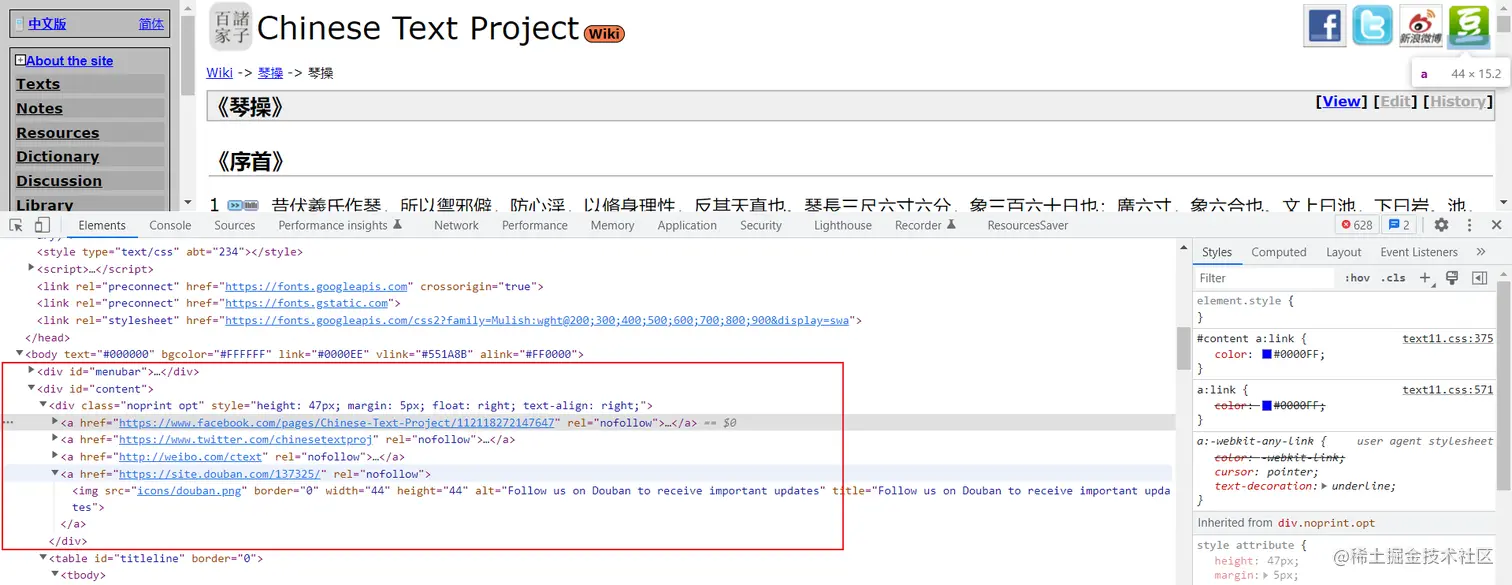
Task: Switch to the Console tab
Action: pyautogui.click(x=170, y=225)
